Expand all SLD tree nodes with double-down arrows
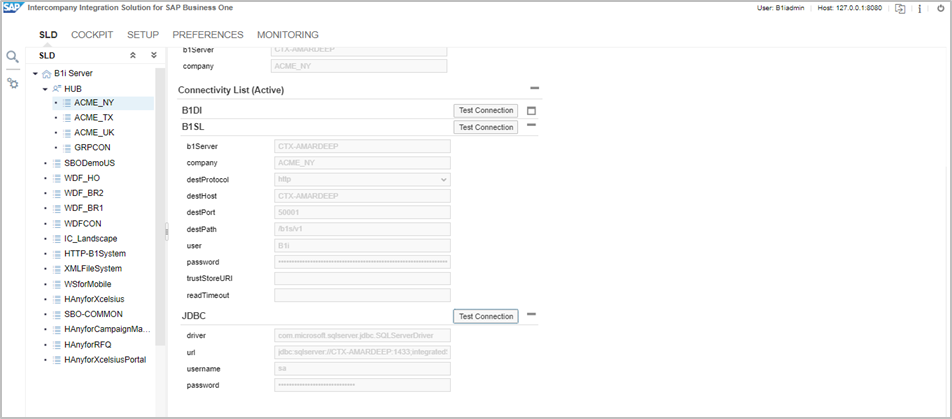Screen dimensions: 952x419 click(x=153, y=56)
